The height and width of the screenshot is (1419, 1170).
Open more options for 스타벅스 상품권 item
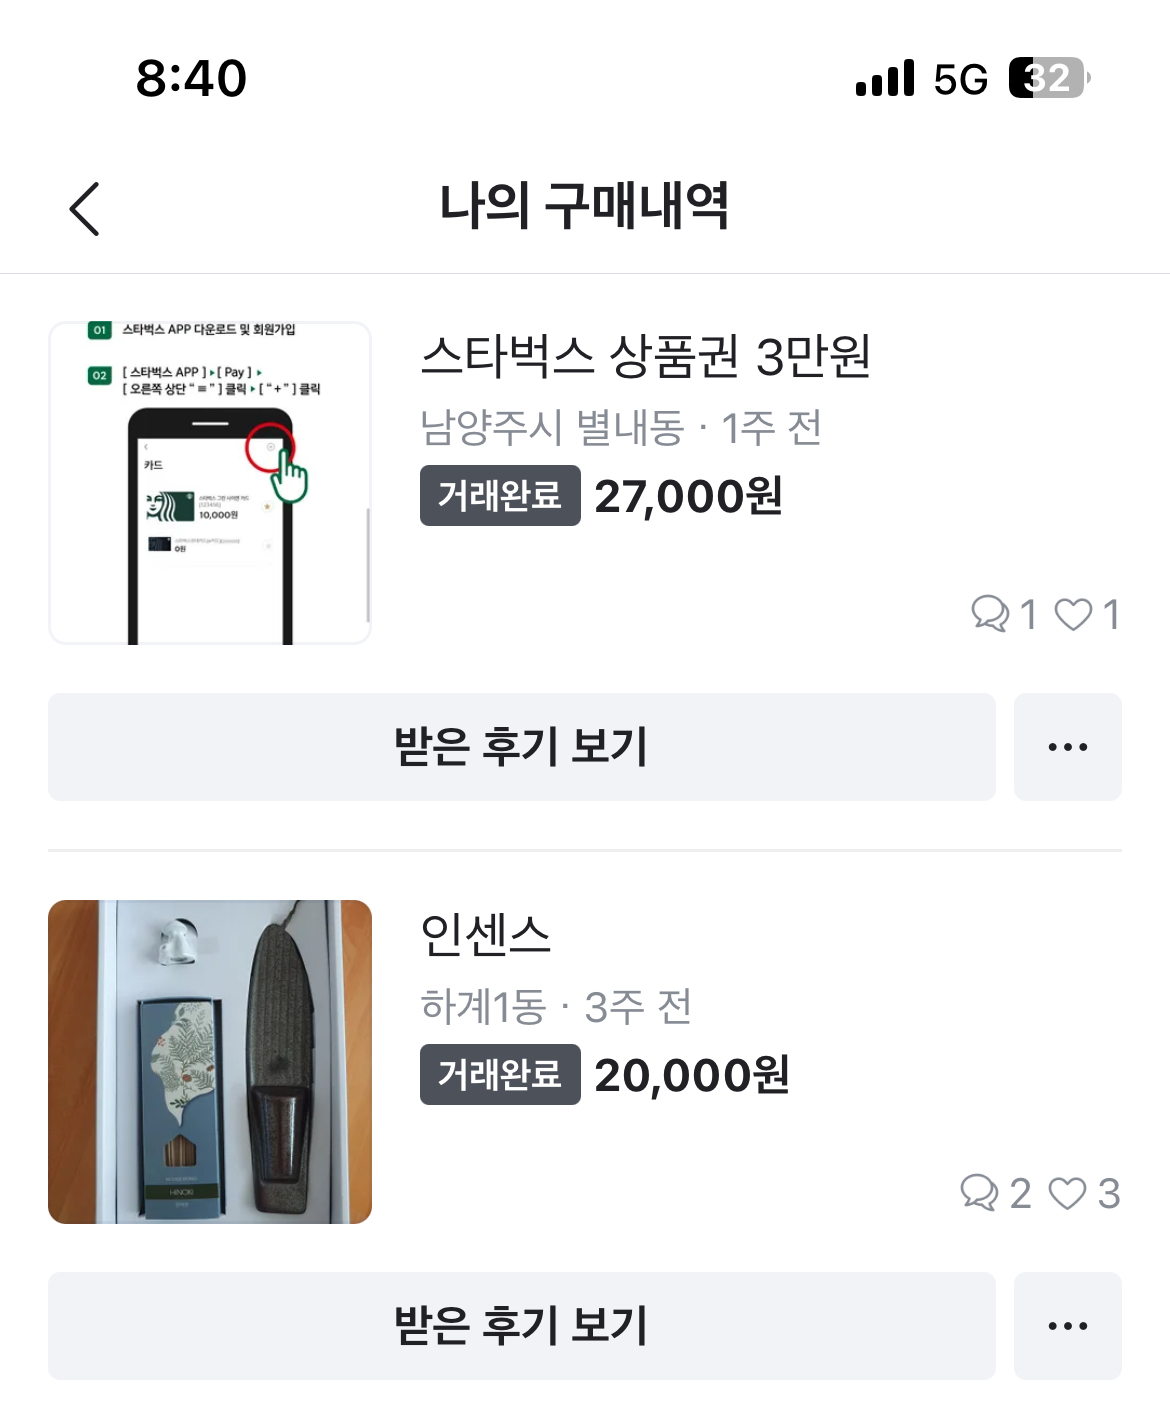[1067, 747]
